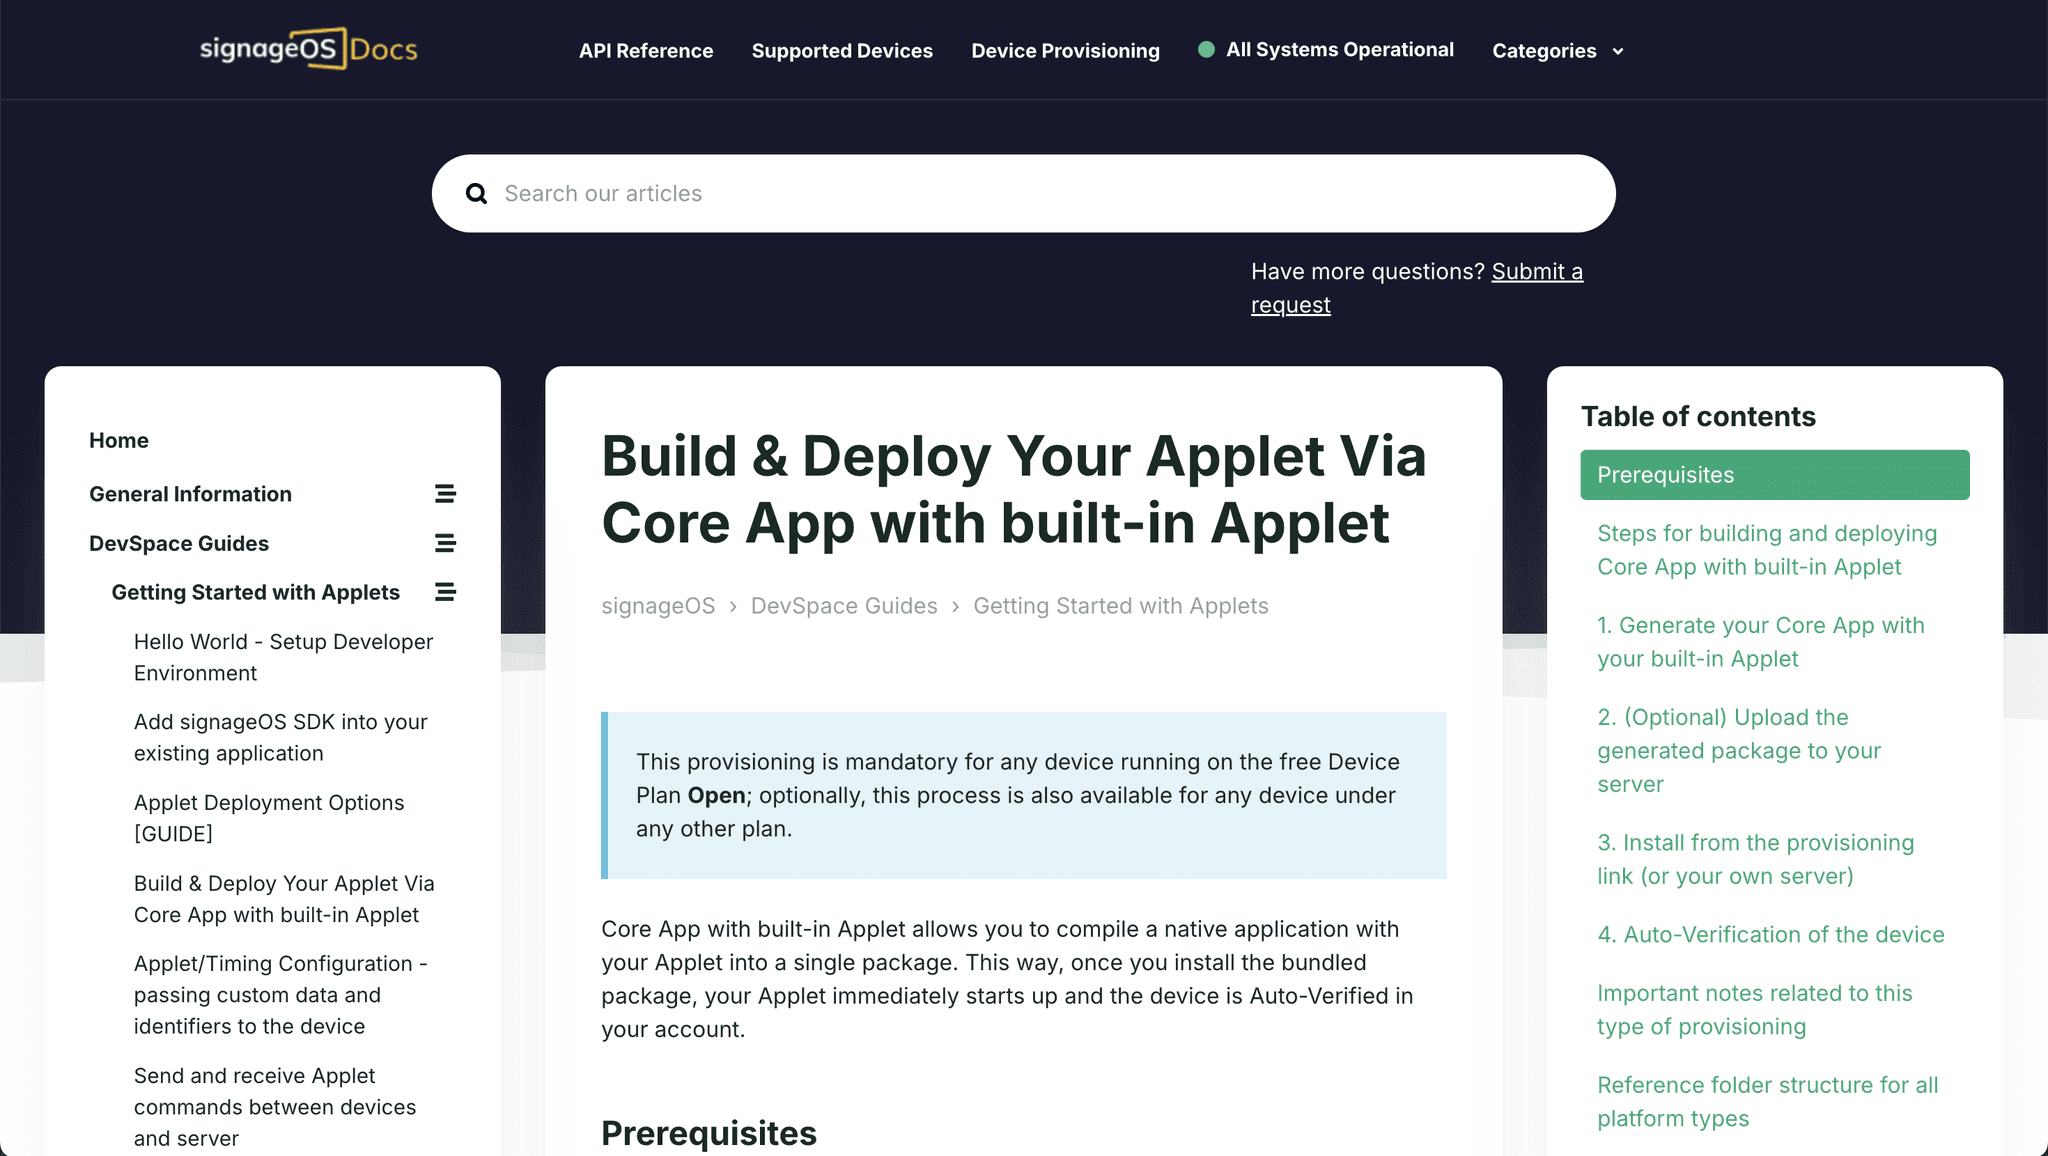Jump to Prerequisites in the table of contents
This screenshot has height=1156, width=2048.
coord(1774,474)
